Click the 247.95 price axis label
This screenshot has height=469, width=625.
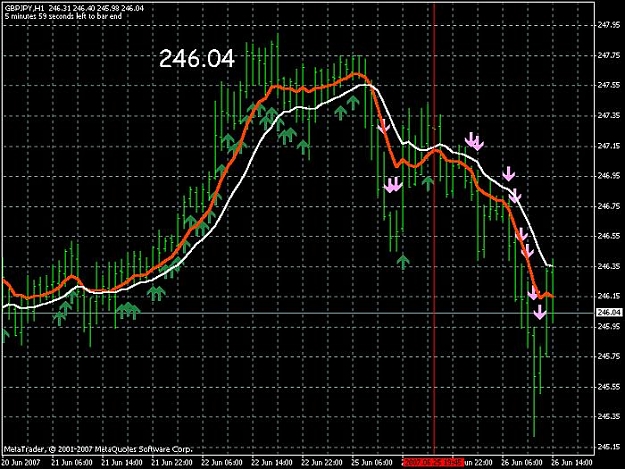(609, 25)
